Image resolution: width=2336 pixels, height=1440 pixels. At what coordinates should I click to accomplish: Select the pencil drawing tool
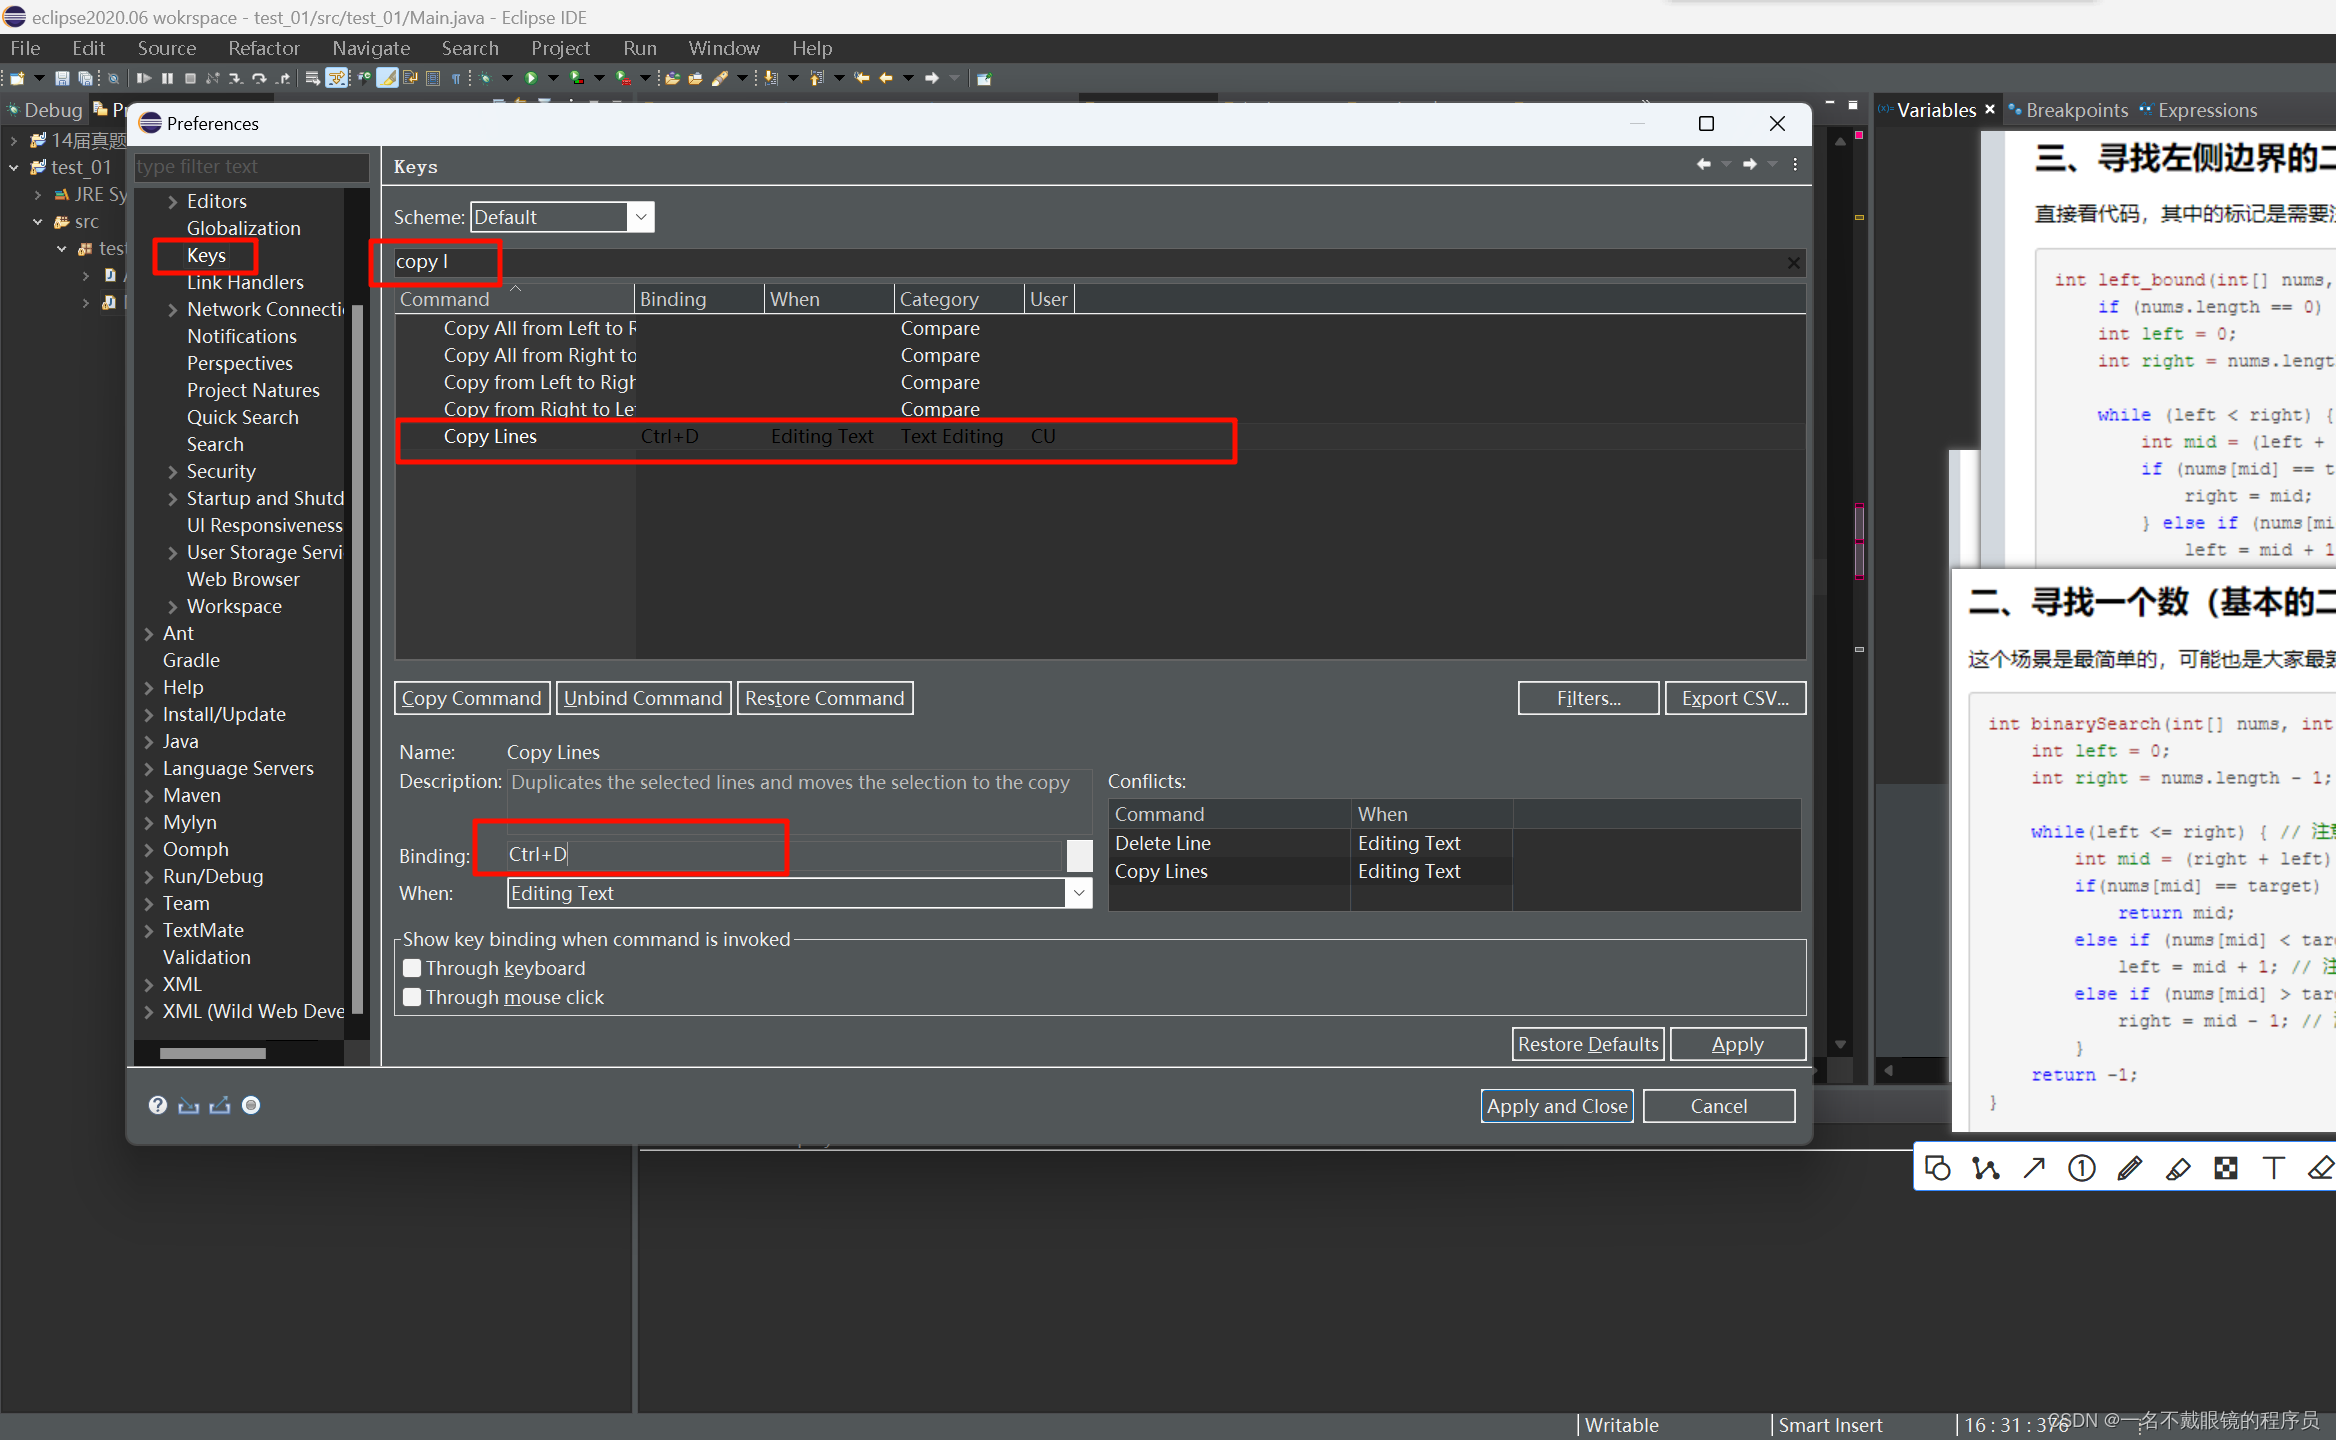tap(2129, 1168)
